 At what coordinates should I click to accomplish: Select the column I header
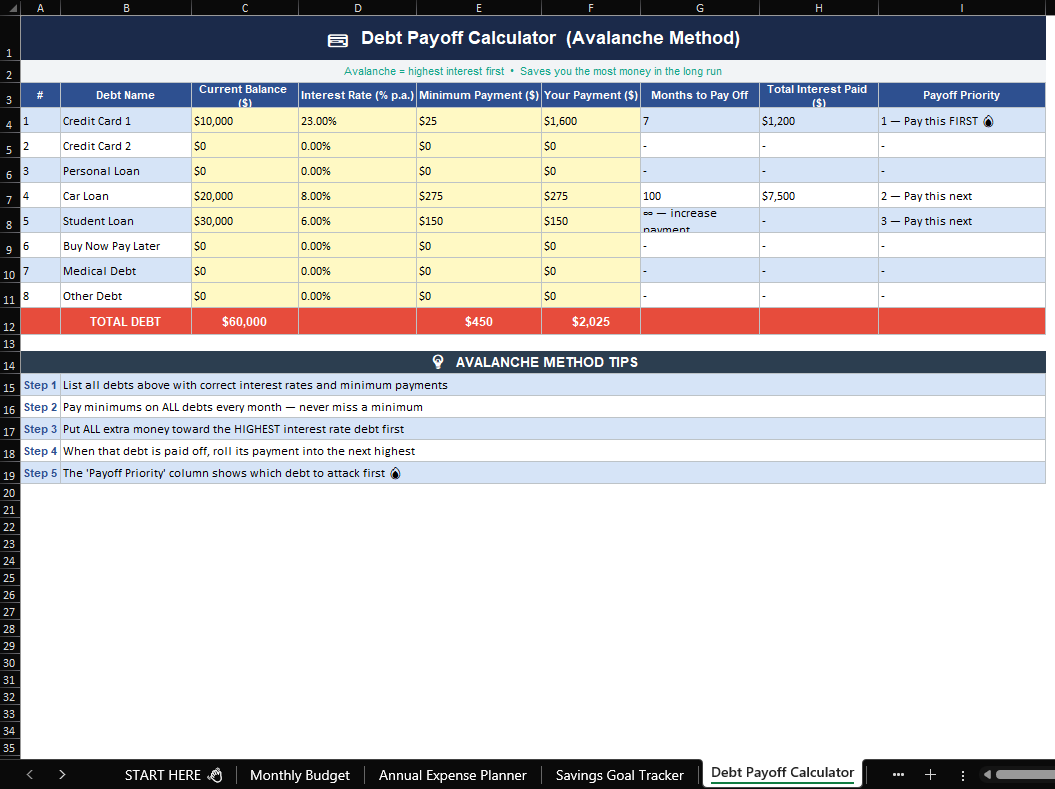(961, 8)
